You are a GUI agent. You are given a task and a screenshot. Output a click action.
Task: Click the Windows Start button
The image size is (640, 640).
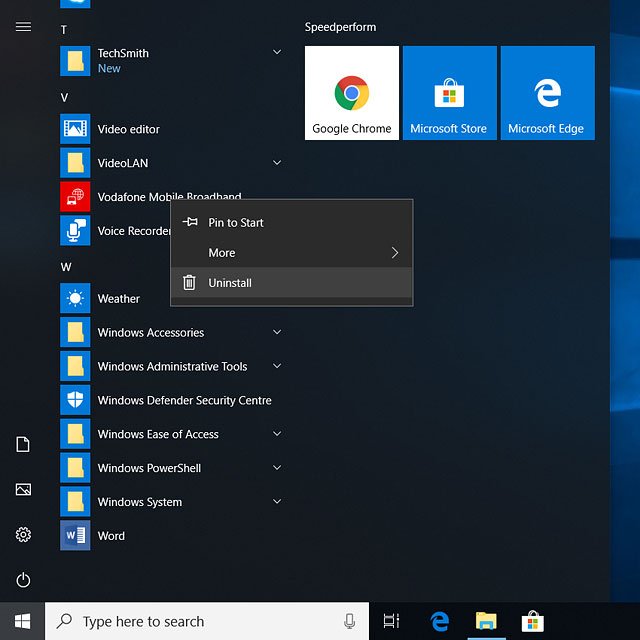point(22,621)
